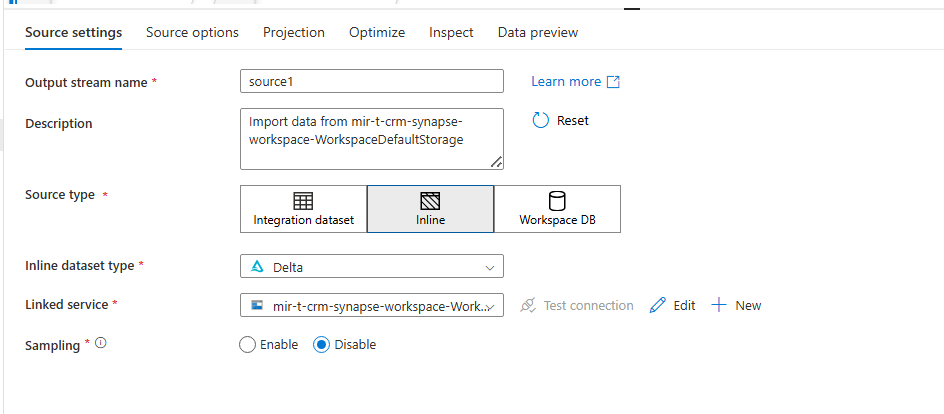The height and width of the screenshot is (414, 944).
Task: Switch to the Source options tab
Action: click(x=192, y=32)
